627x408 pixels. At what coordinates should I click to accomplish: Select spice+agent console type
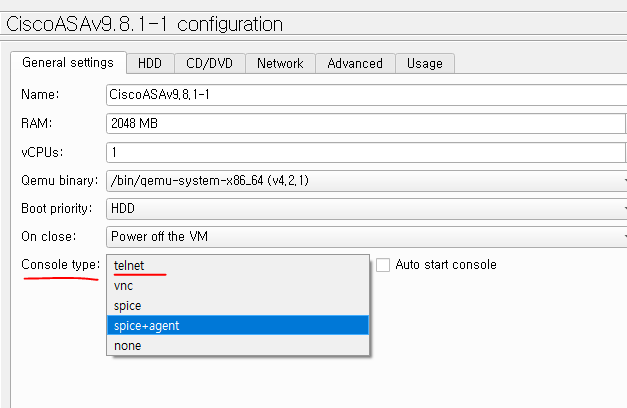[238, 325]
